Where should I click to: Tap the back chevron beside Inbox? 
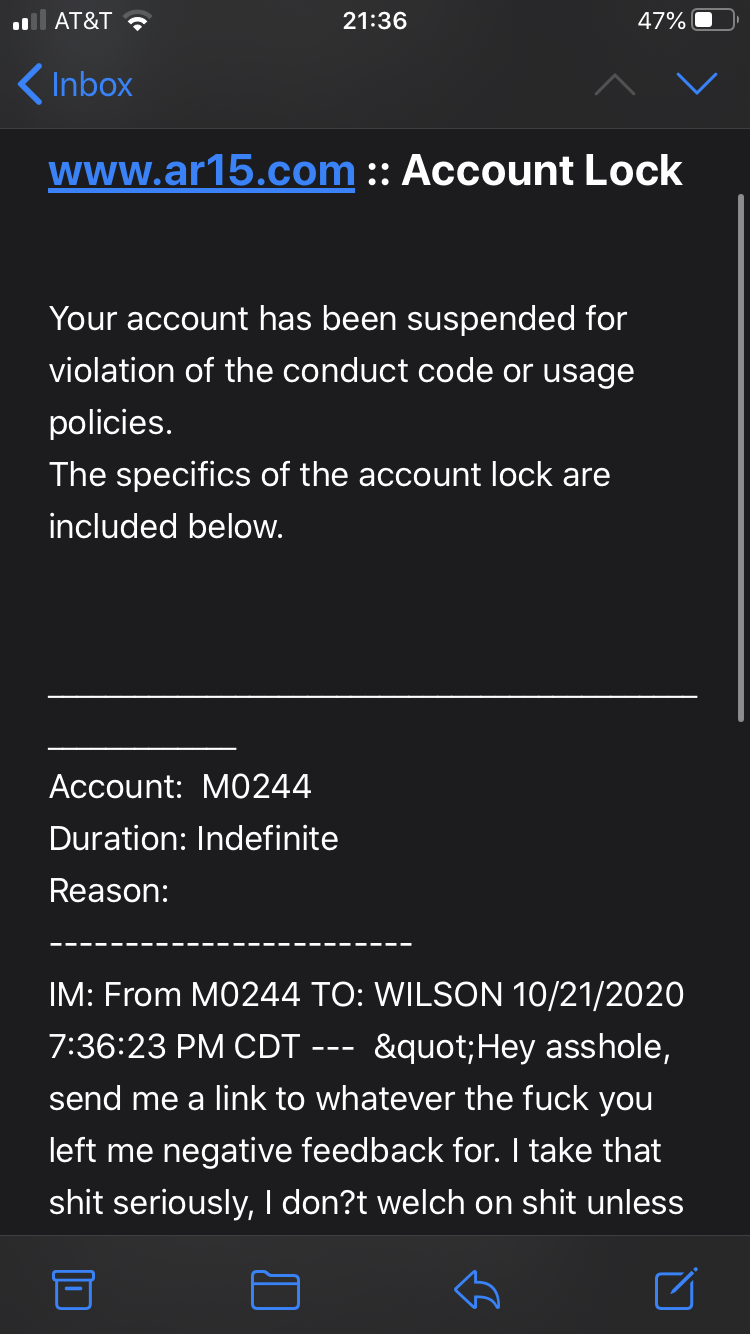tap(31, 85)
